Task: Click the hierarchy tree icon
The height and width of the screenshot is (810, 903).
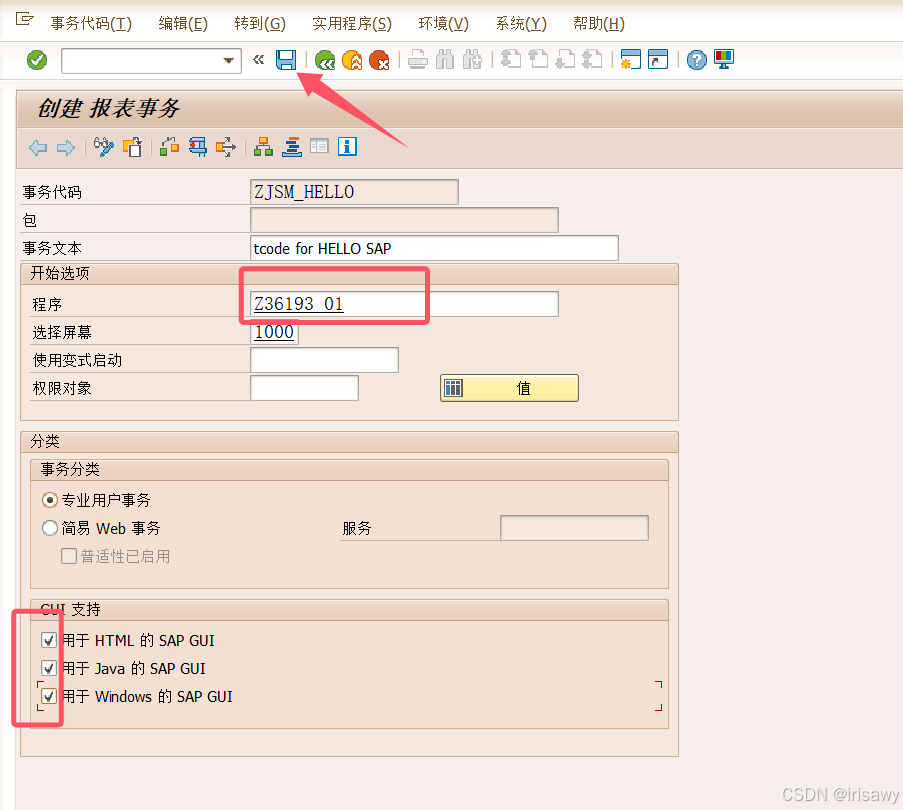Action: click(x=263, y=147)
